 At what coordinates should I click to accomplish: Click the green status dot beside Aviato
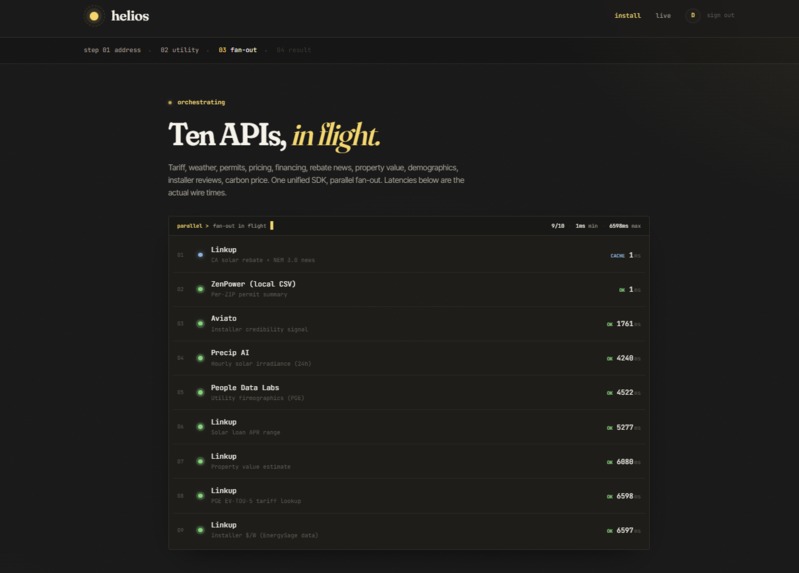click(200, 323)
